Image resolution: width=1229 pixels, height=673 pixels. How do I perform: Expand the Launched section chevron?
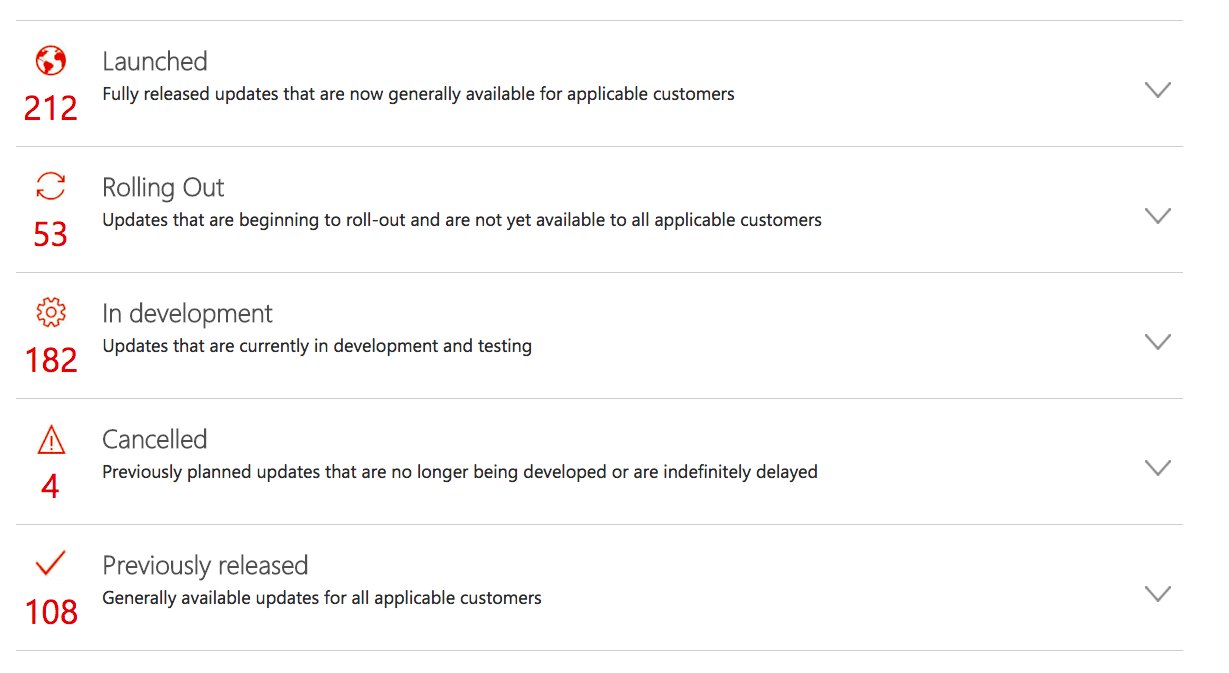point(1157,90)
